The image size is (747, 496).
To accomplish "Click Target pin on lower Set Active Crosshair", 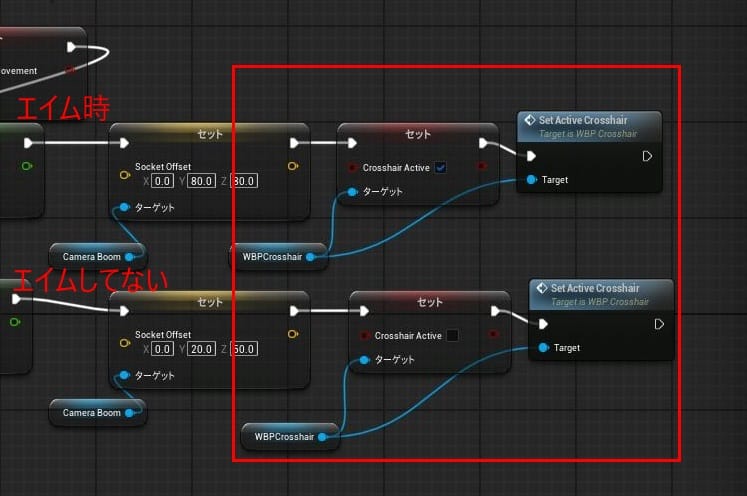I will (x=544, y=347).
